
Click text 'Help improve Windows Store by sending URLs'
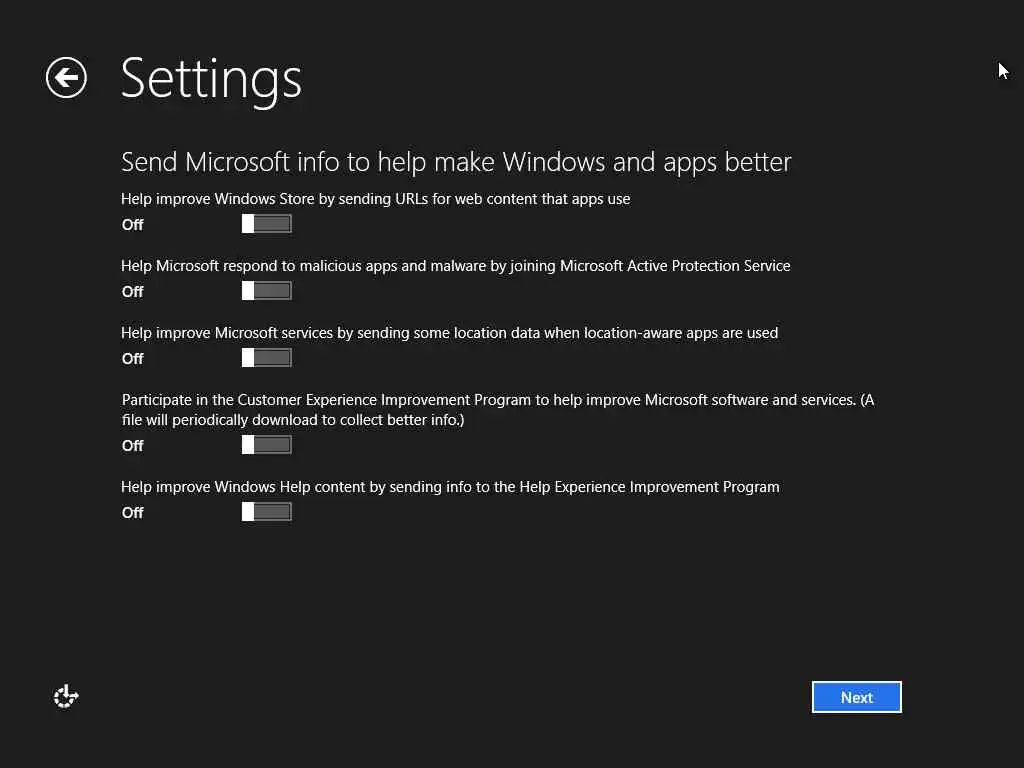pyautogui.click(x=274, y=199)
